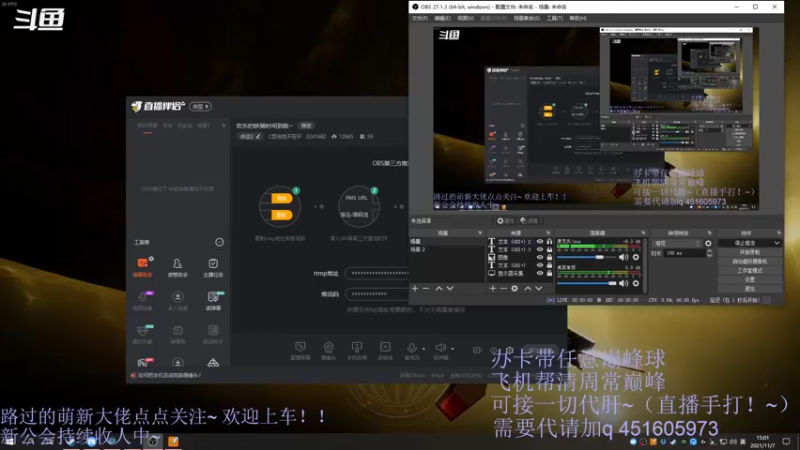
Task: Move source up in the sources list
Action: (528, 288)
